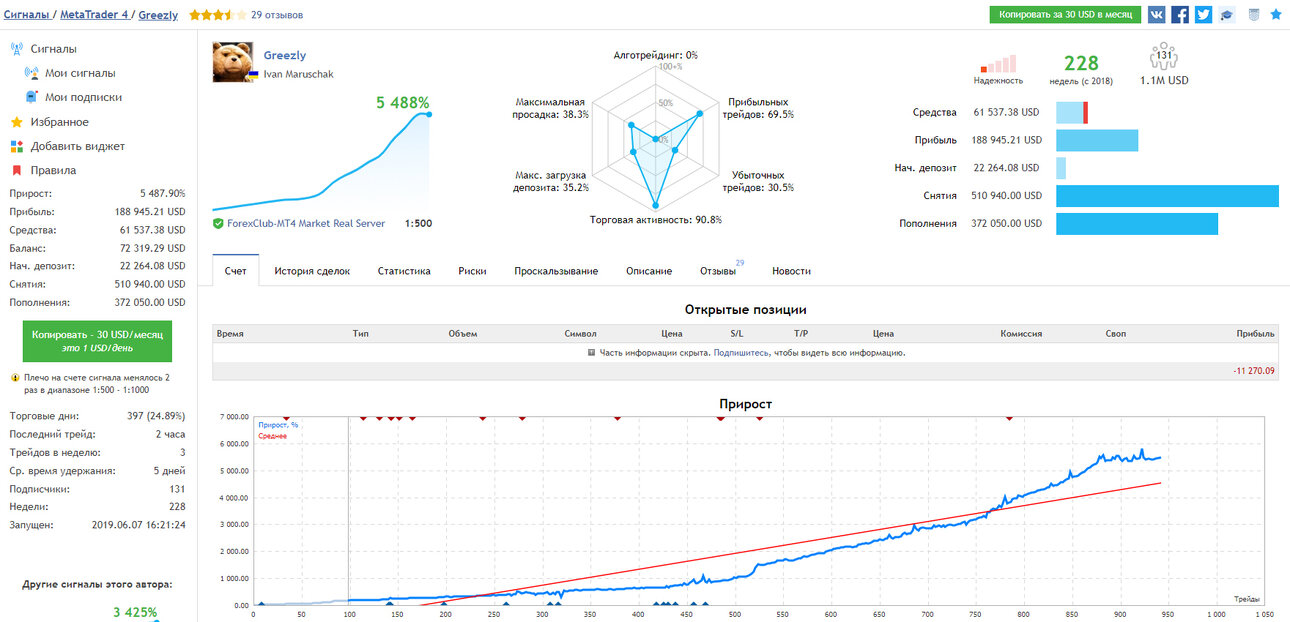Click the Прибыльных трейдов: 69.5% label

coord(760,108)
